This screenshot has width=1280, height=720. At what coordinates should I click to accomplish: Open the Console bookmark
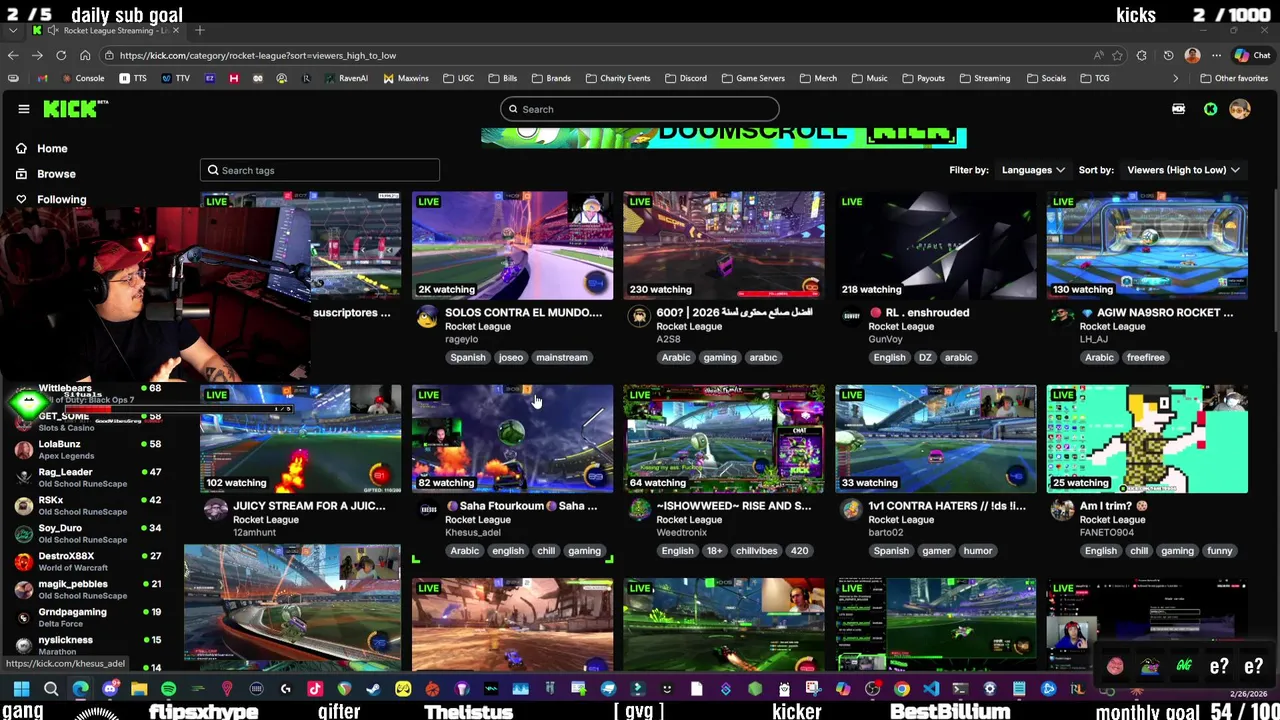[83, 78]
